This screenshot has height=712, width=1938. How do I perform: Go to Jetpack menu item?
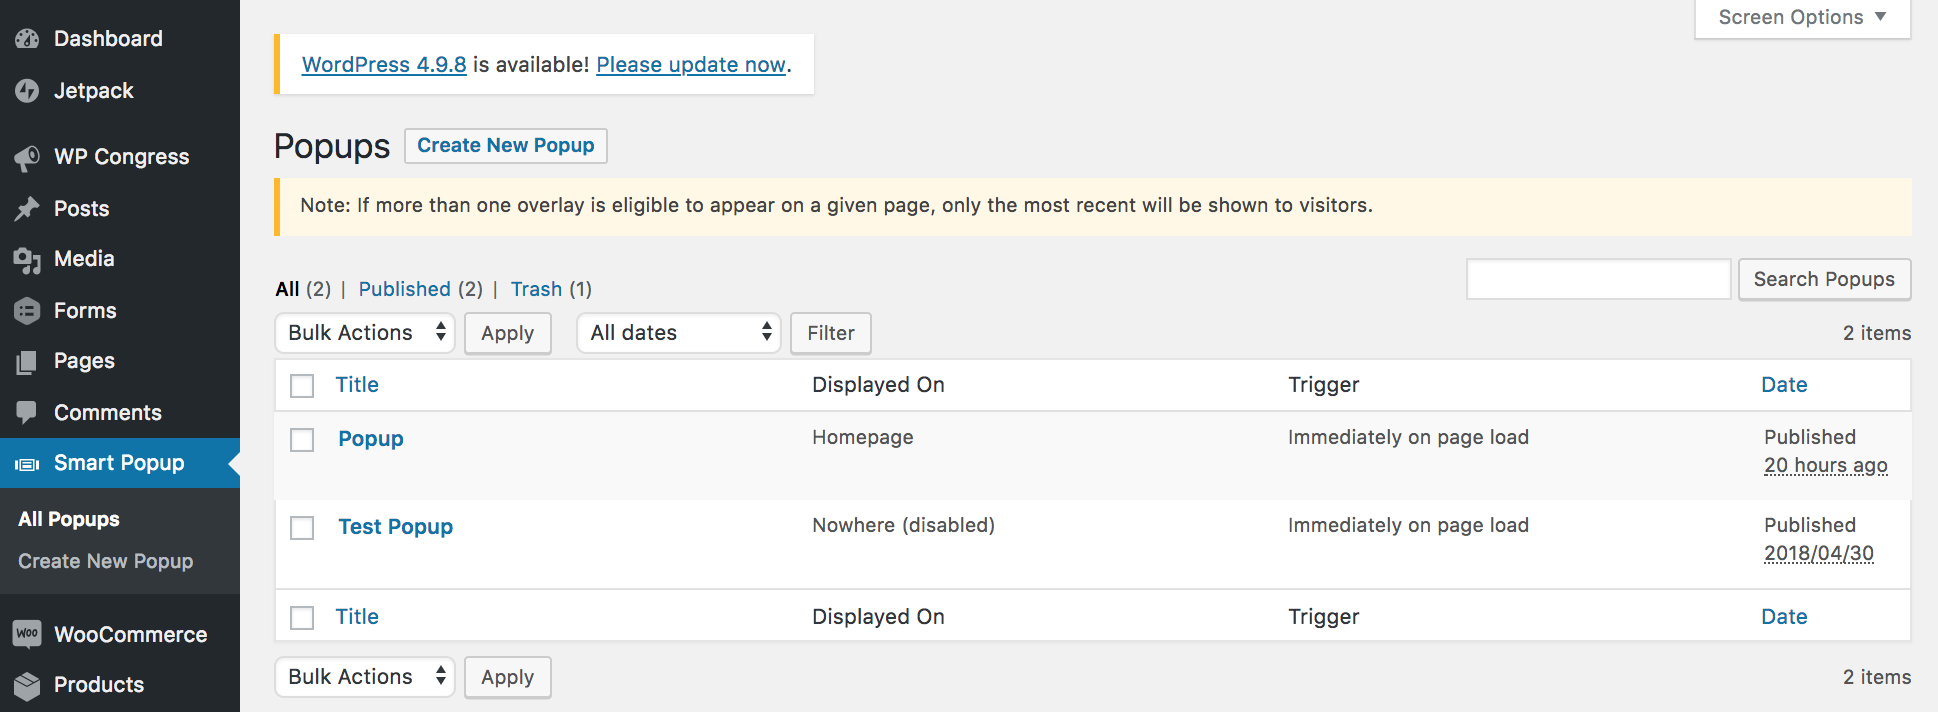coord(94,91)
